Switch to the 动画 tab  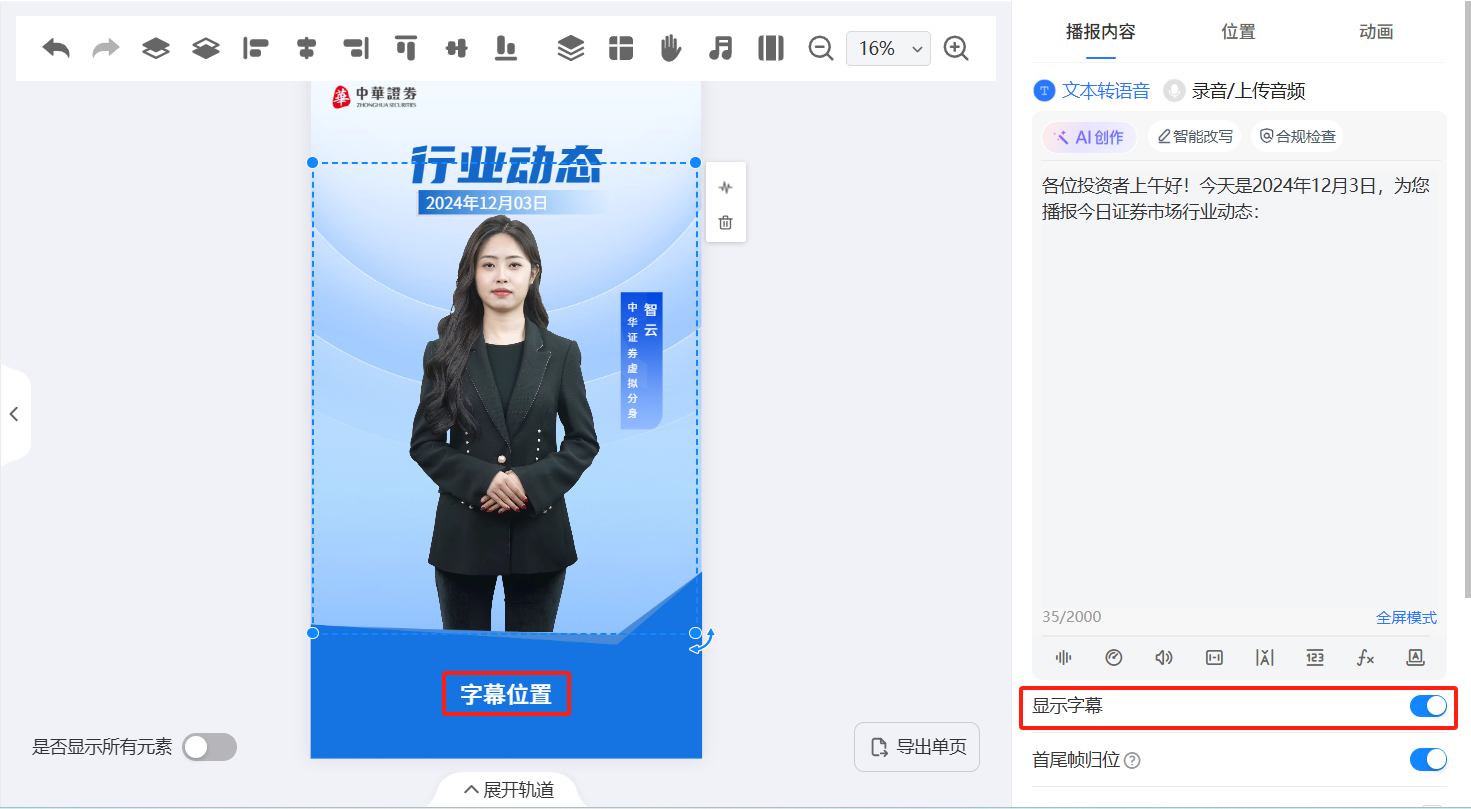click(1376, 32)
